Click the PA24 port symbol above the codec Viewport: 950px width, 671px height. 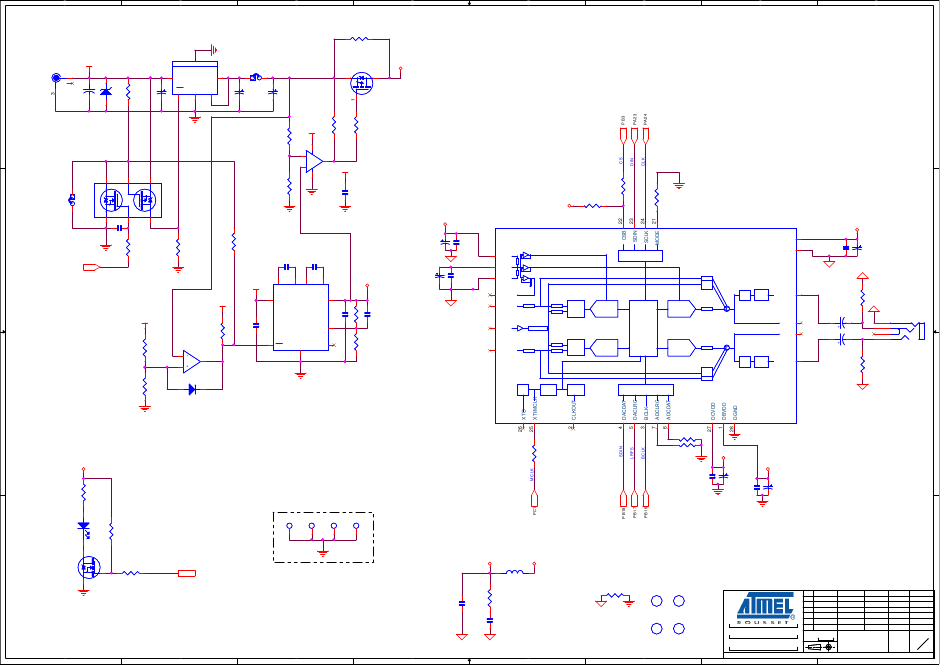(x=646, y=135)
